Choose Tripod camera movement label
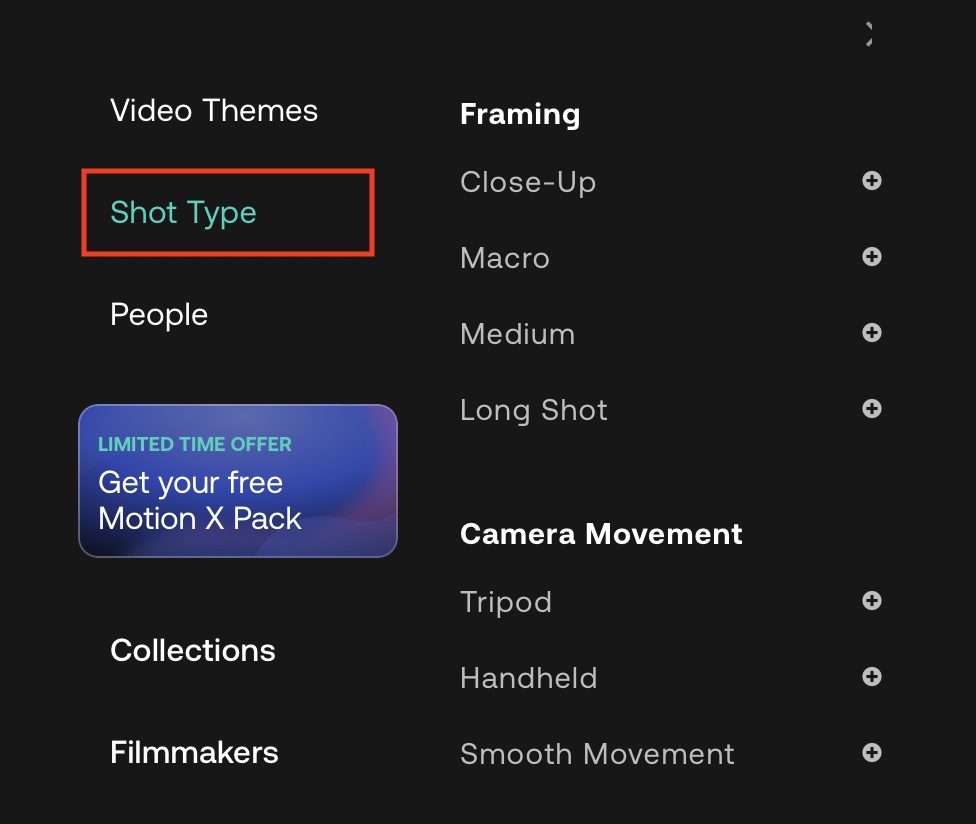 (x=506, y=602)
